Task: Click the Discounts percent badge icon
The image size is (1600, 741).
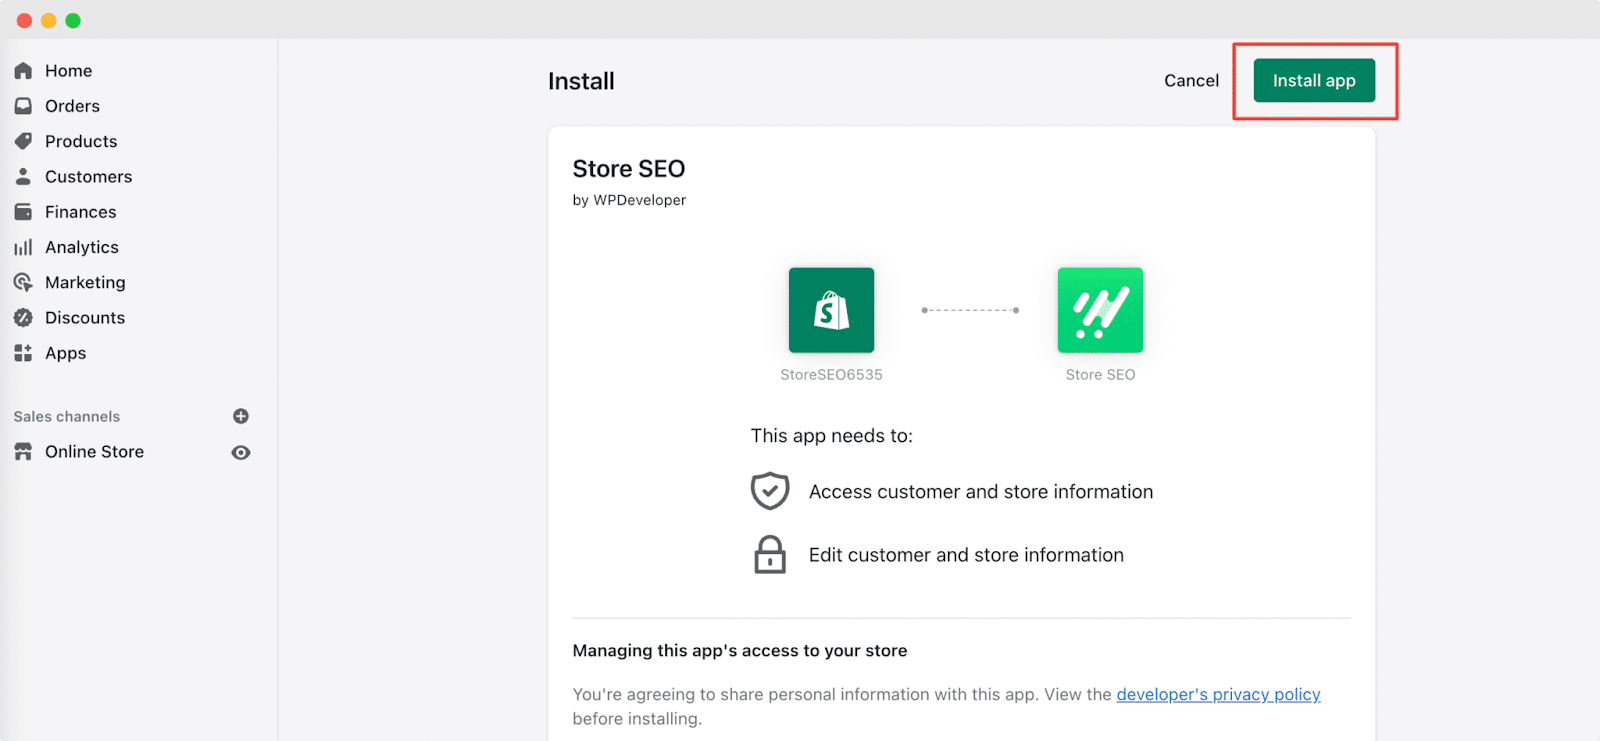Action: pyautogui.click(x=23, y=318)
